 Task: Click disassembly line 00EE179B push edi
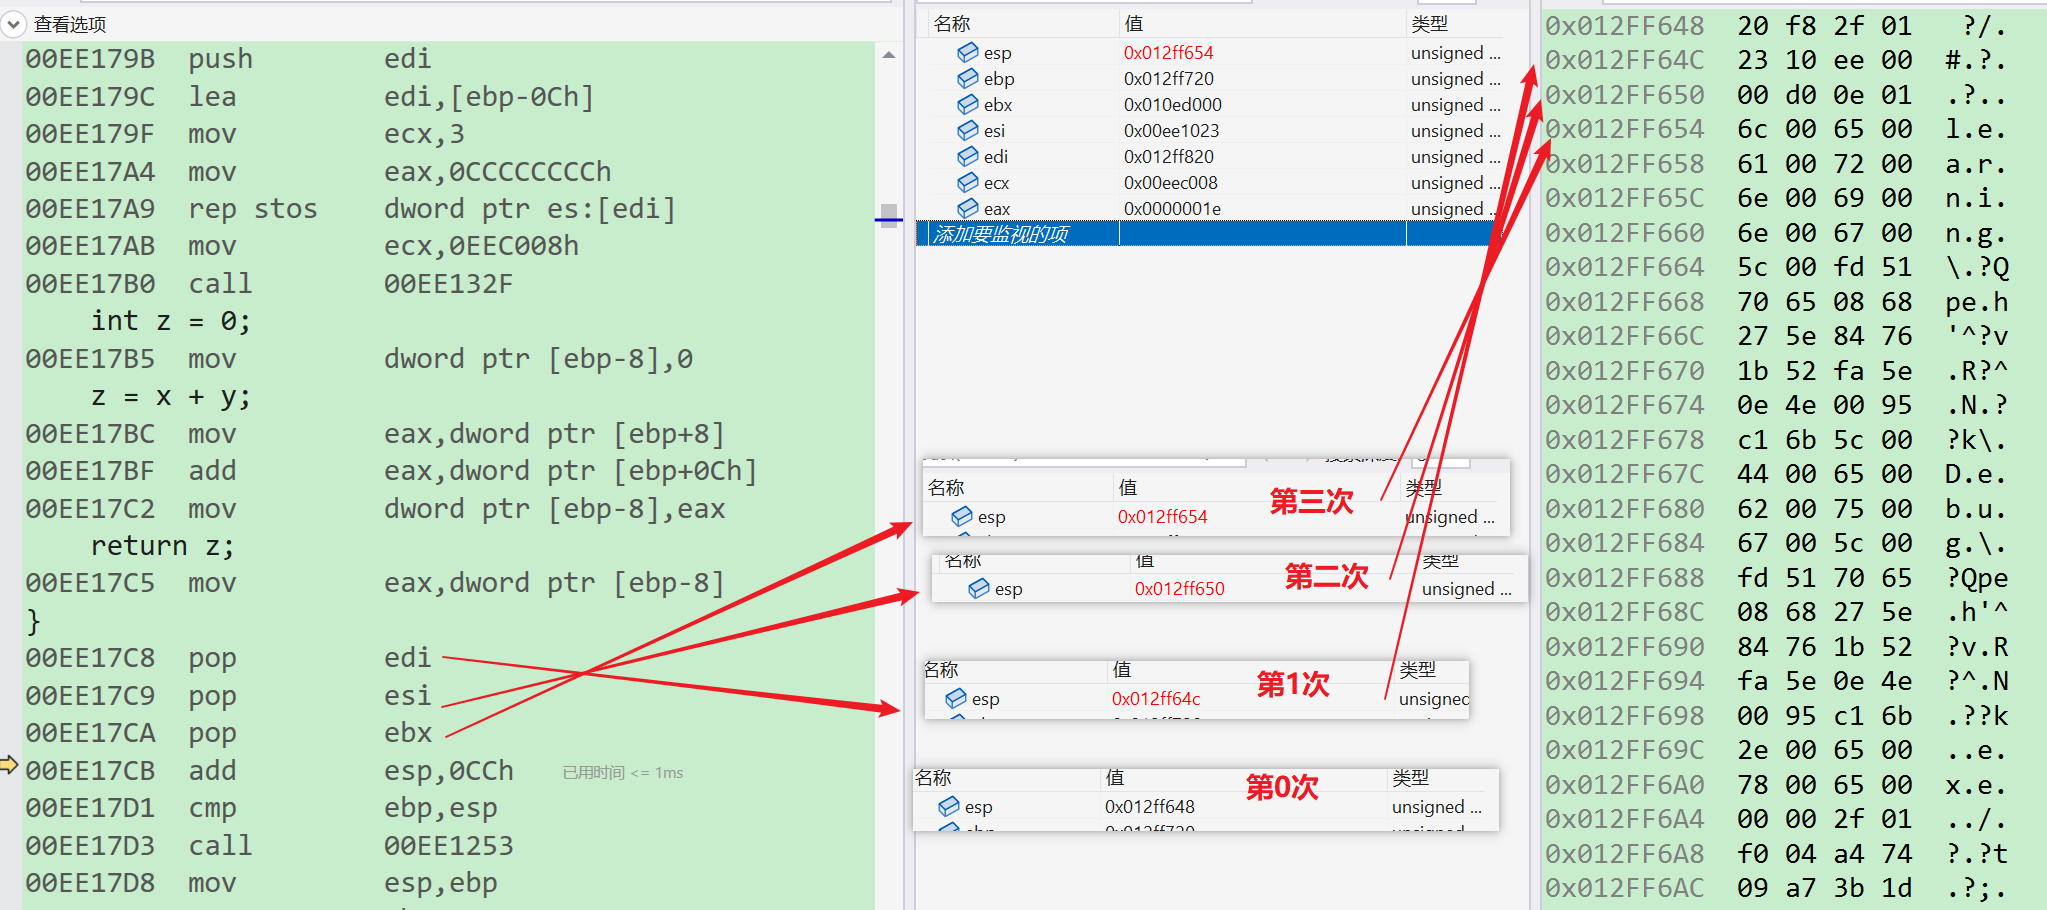[228, 59]
